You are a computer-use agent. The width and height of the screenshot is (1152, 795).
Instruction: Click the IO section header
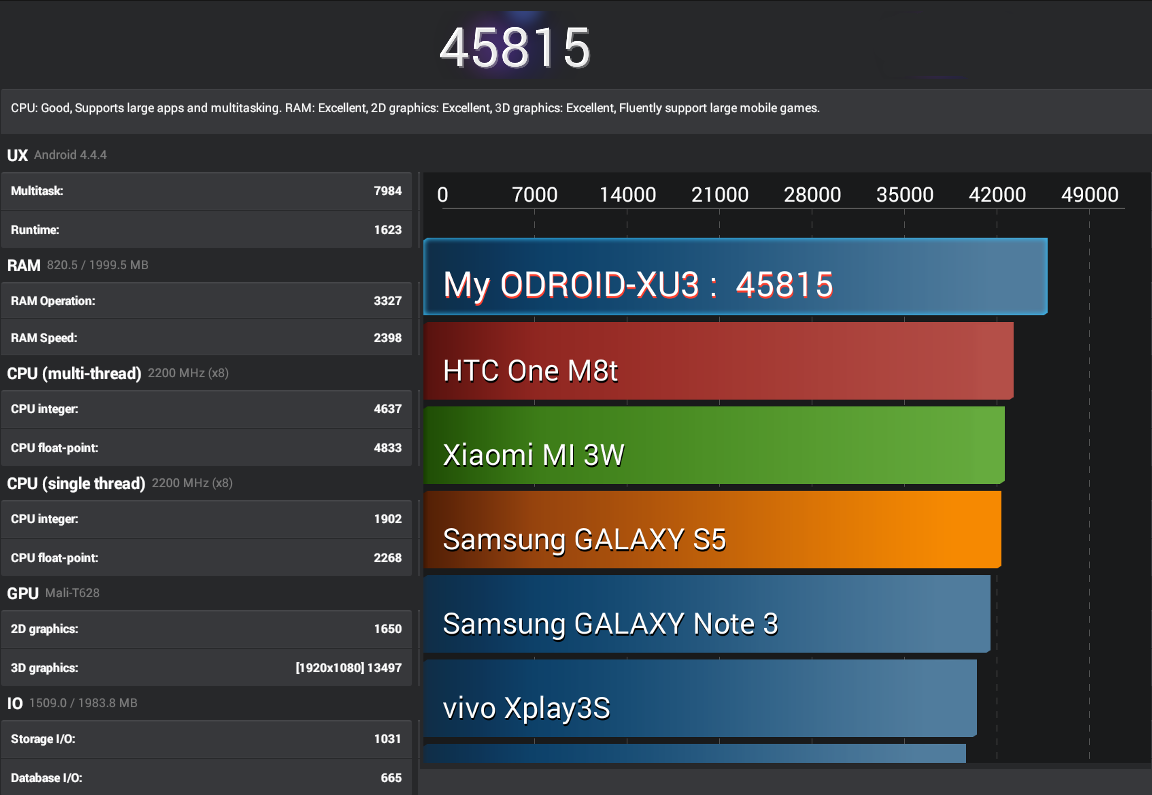[72, 703]
